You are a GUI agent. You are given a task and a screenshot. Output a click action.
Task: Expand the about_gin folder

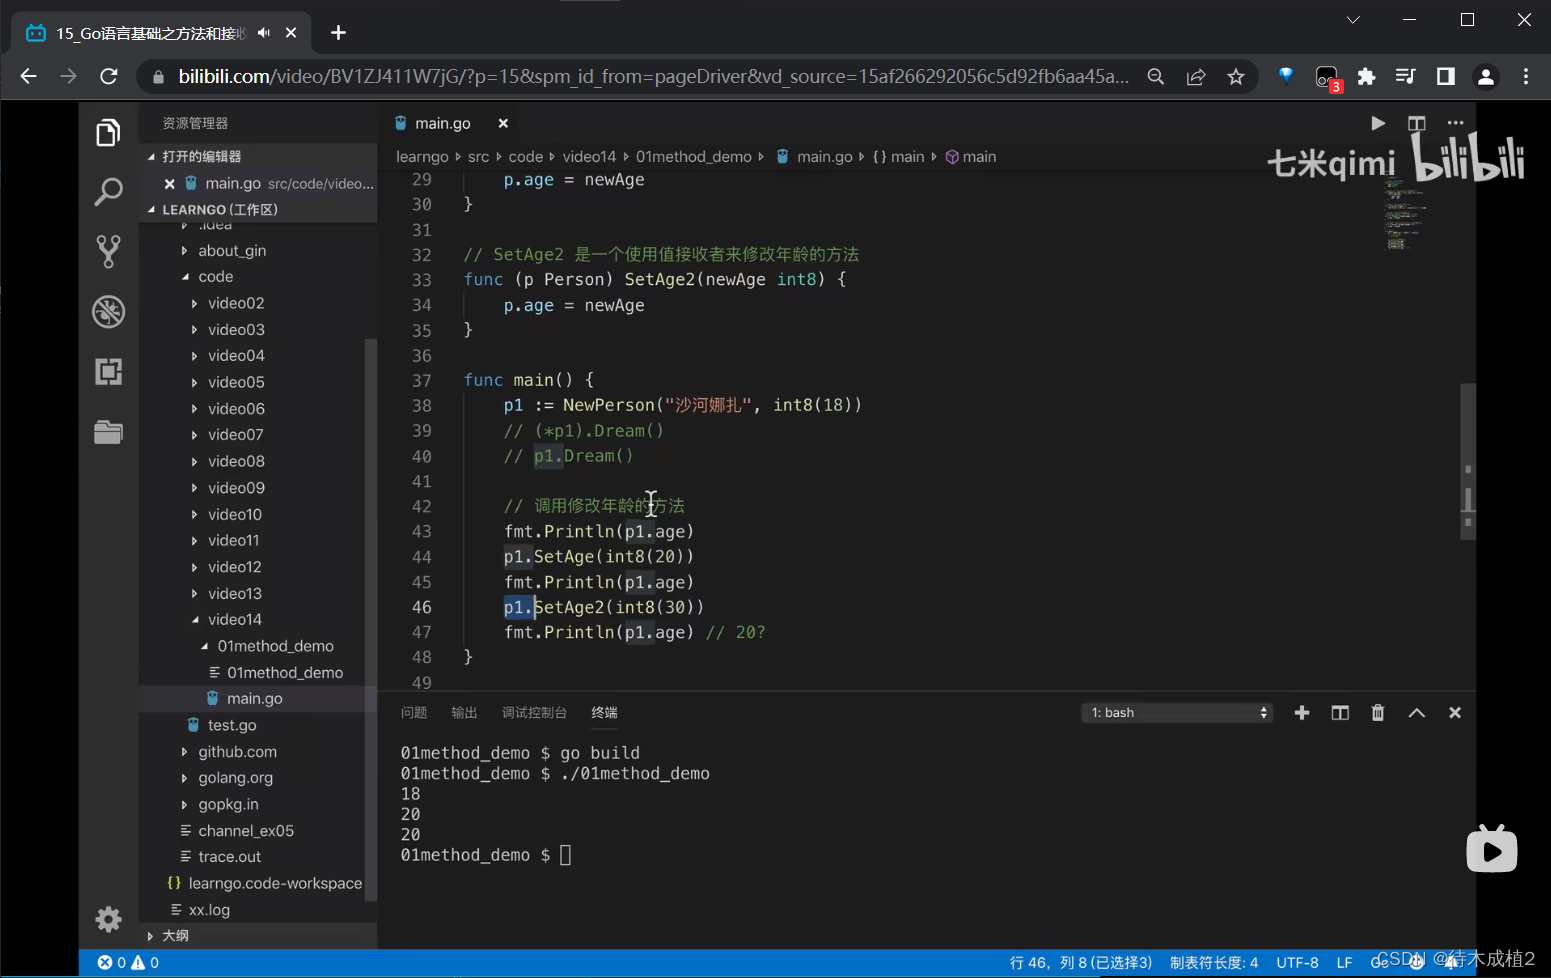point(232,250)
